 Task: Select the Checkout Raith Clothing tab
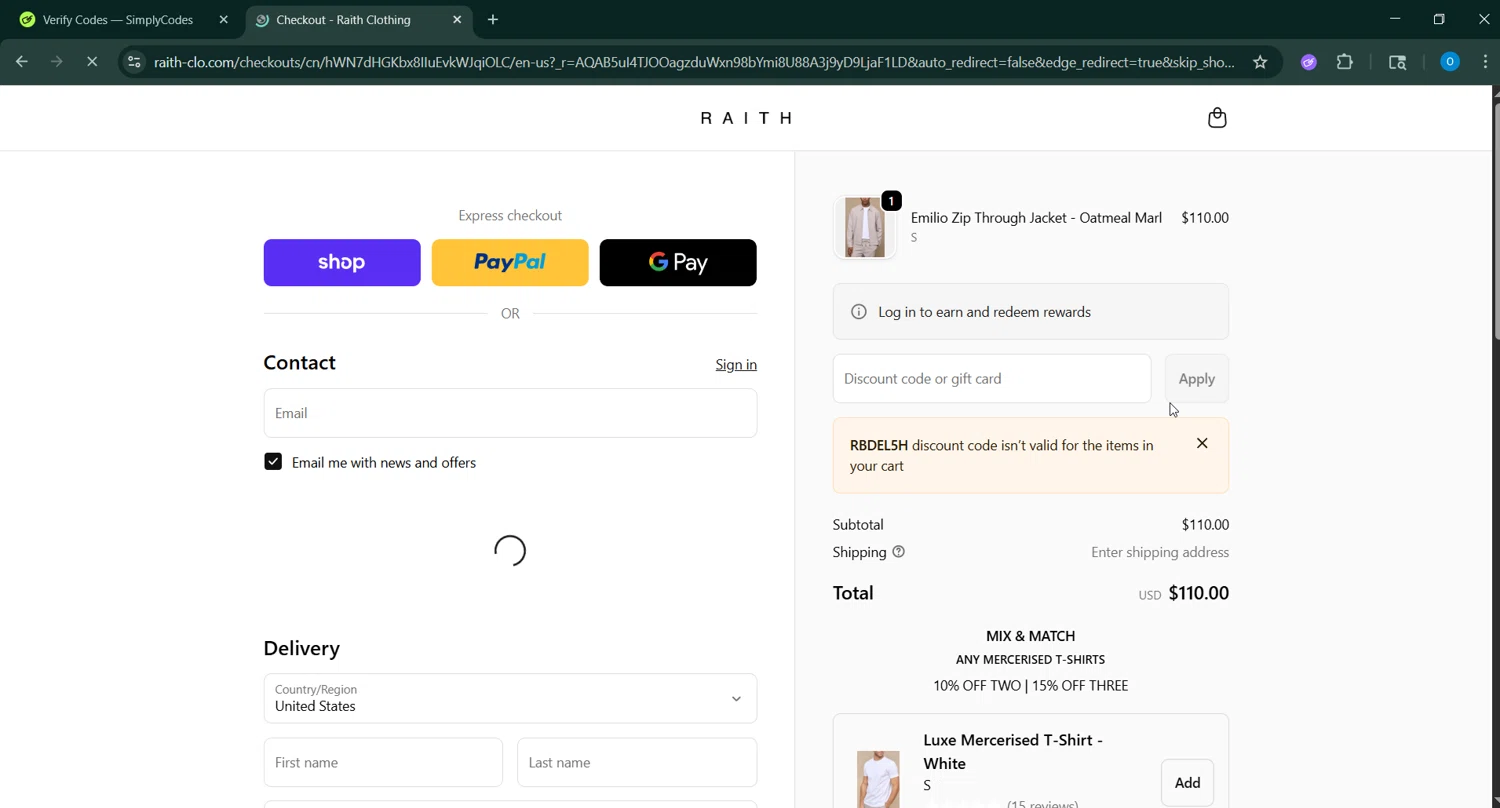(358, 20)
